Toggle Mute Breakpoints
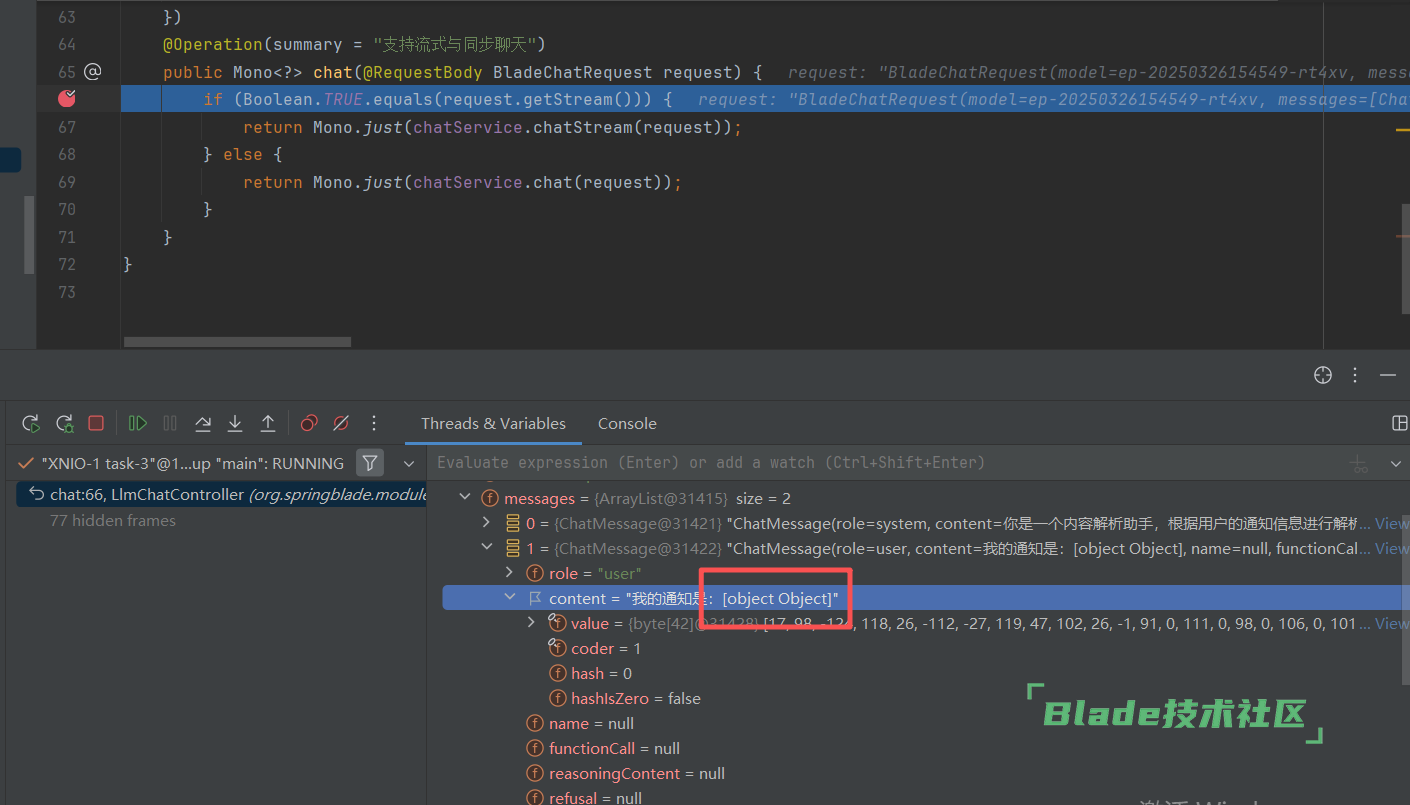The height and width of the screenshot is (805, 1410). pos(341,423)
